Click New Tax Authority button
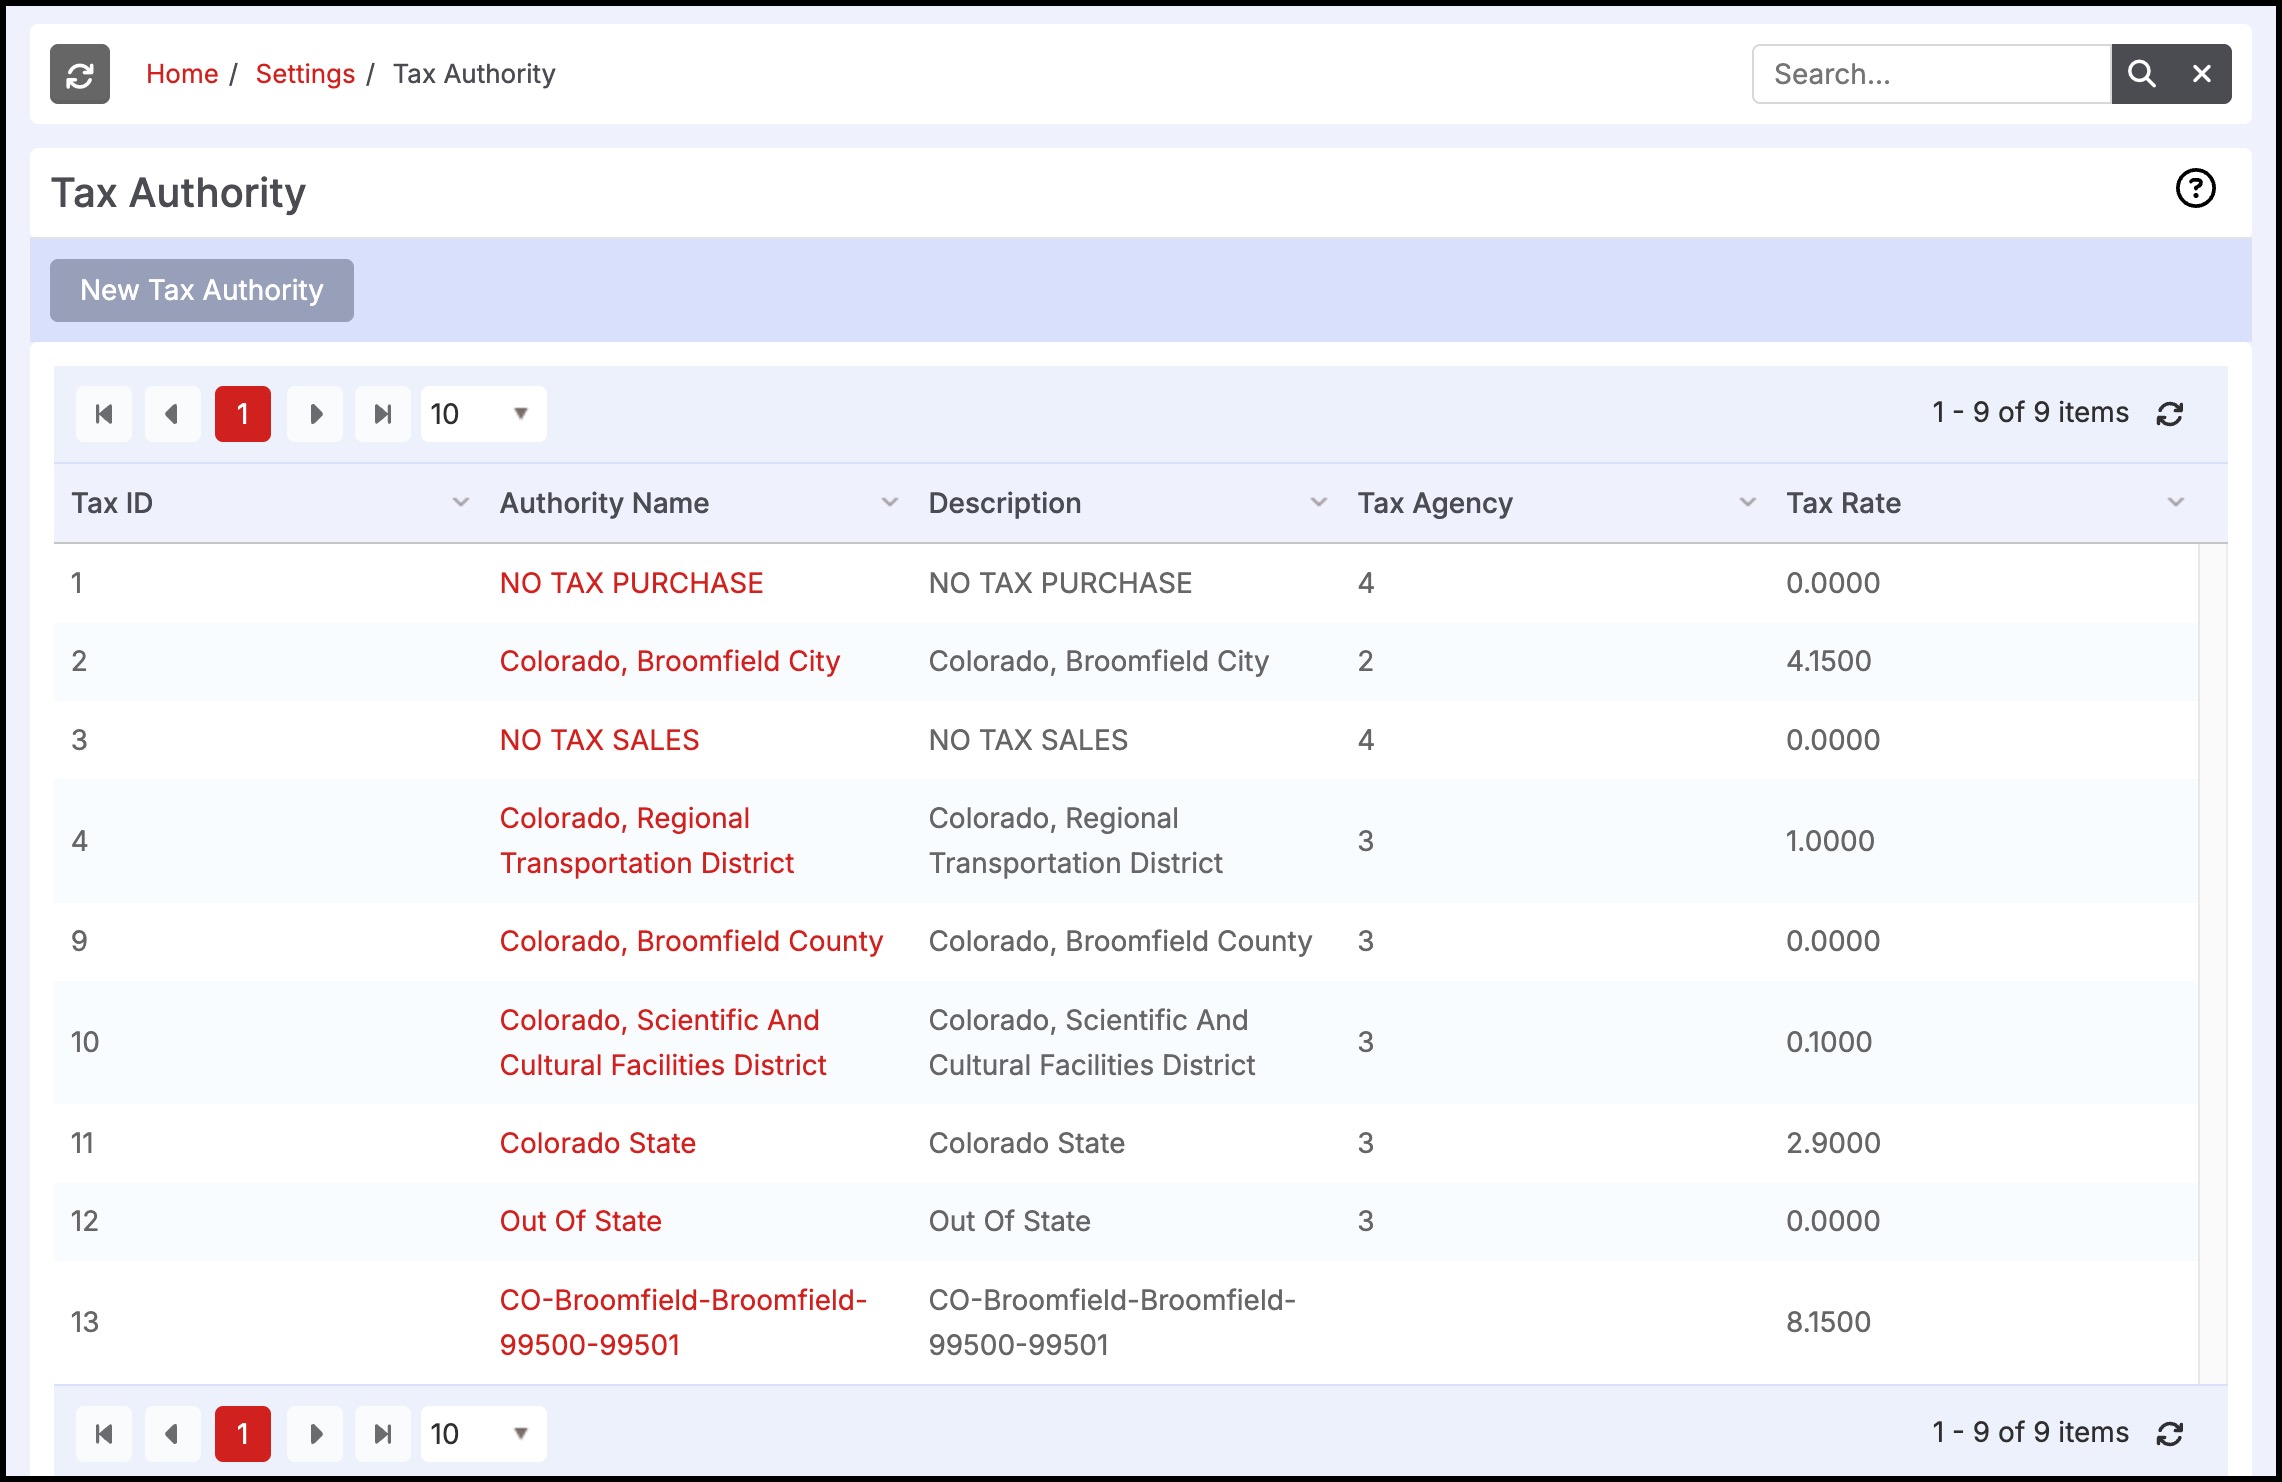The height and width of the screenshot is (1482, 2282). click(202, 291)
